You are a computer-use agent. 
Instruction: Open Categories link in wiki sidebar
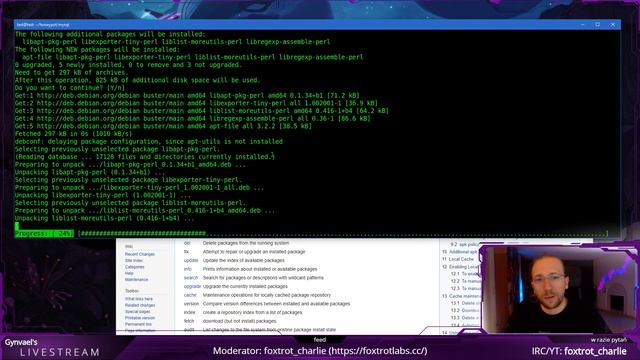(x=134, y=267)
